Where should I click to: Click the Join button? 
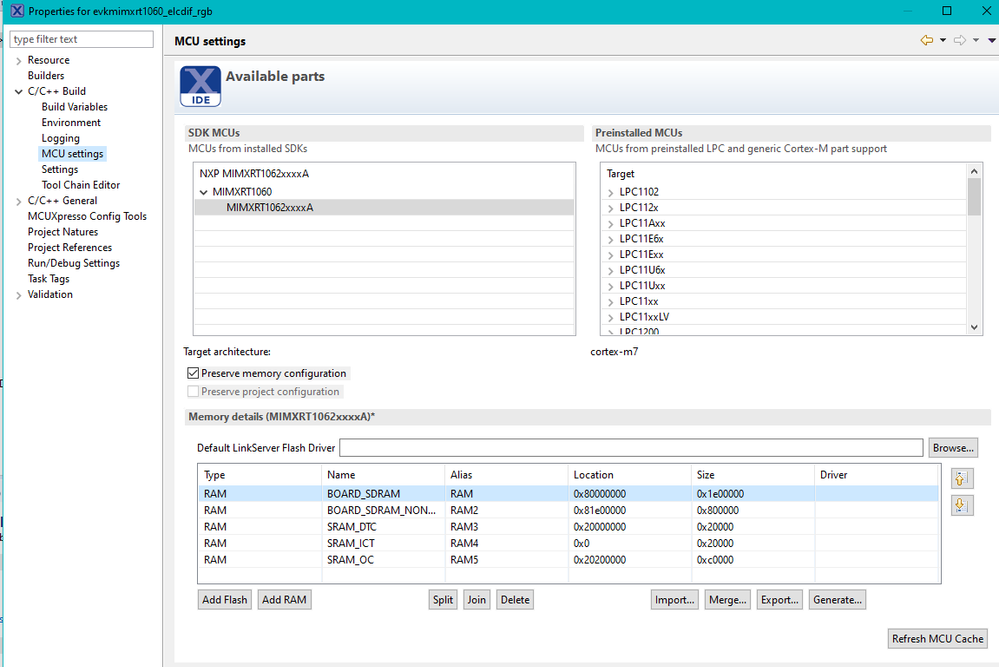coord(476,599)
